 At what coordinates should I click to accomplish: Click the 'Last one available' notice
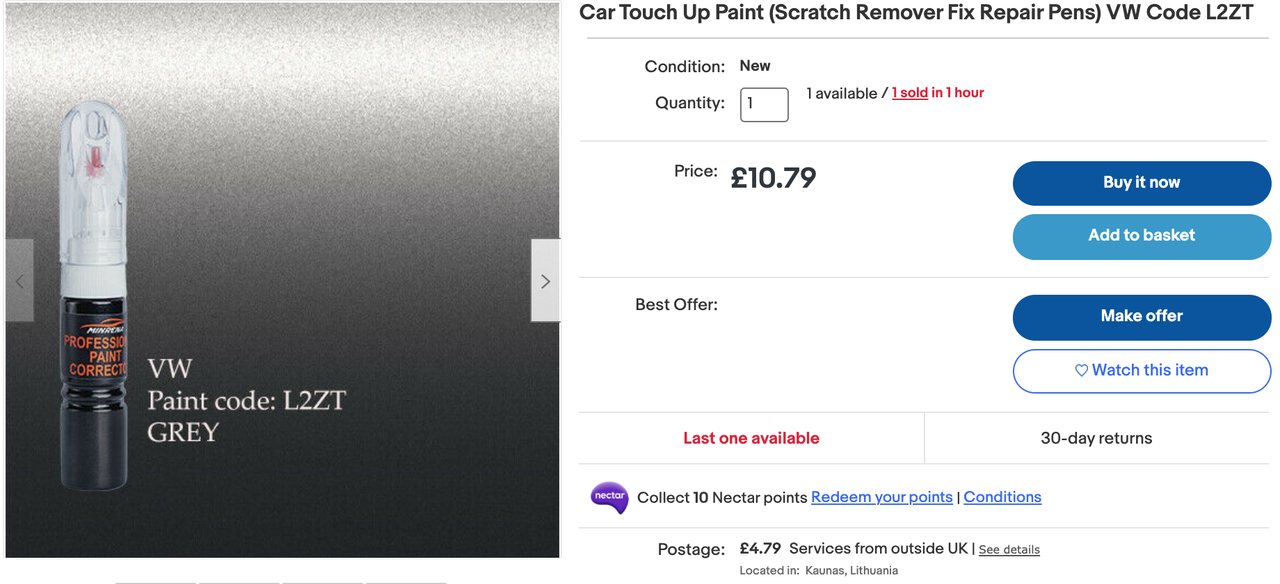[751, 438]
